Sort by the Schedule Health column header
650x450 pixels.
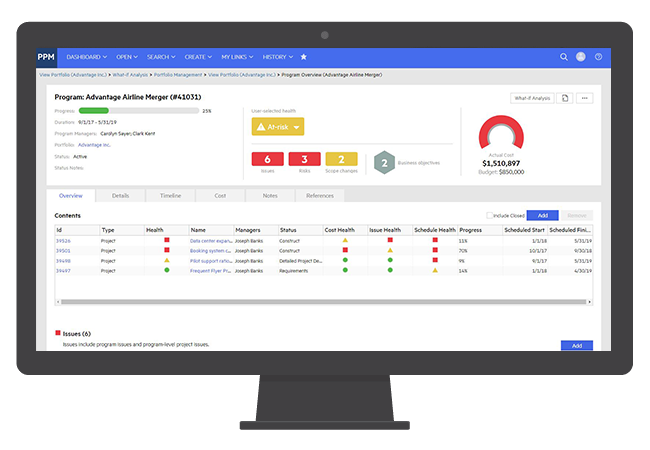coord(435,230)
